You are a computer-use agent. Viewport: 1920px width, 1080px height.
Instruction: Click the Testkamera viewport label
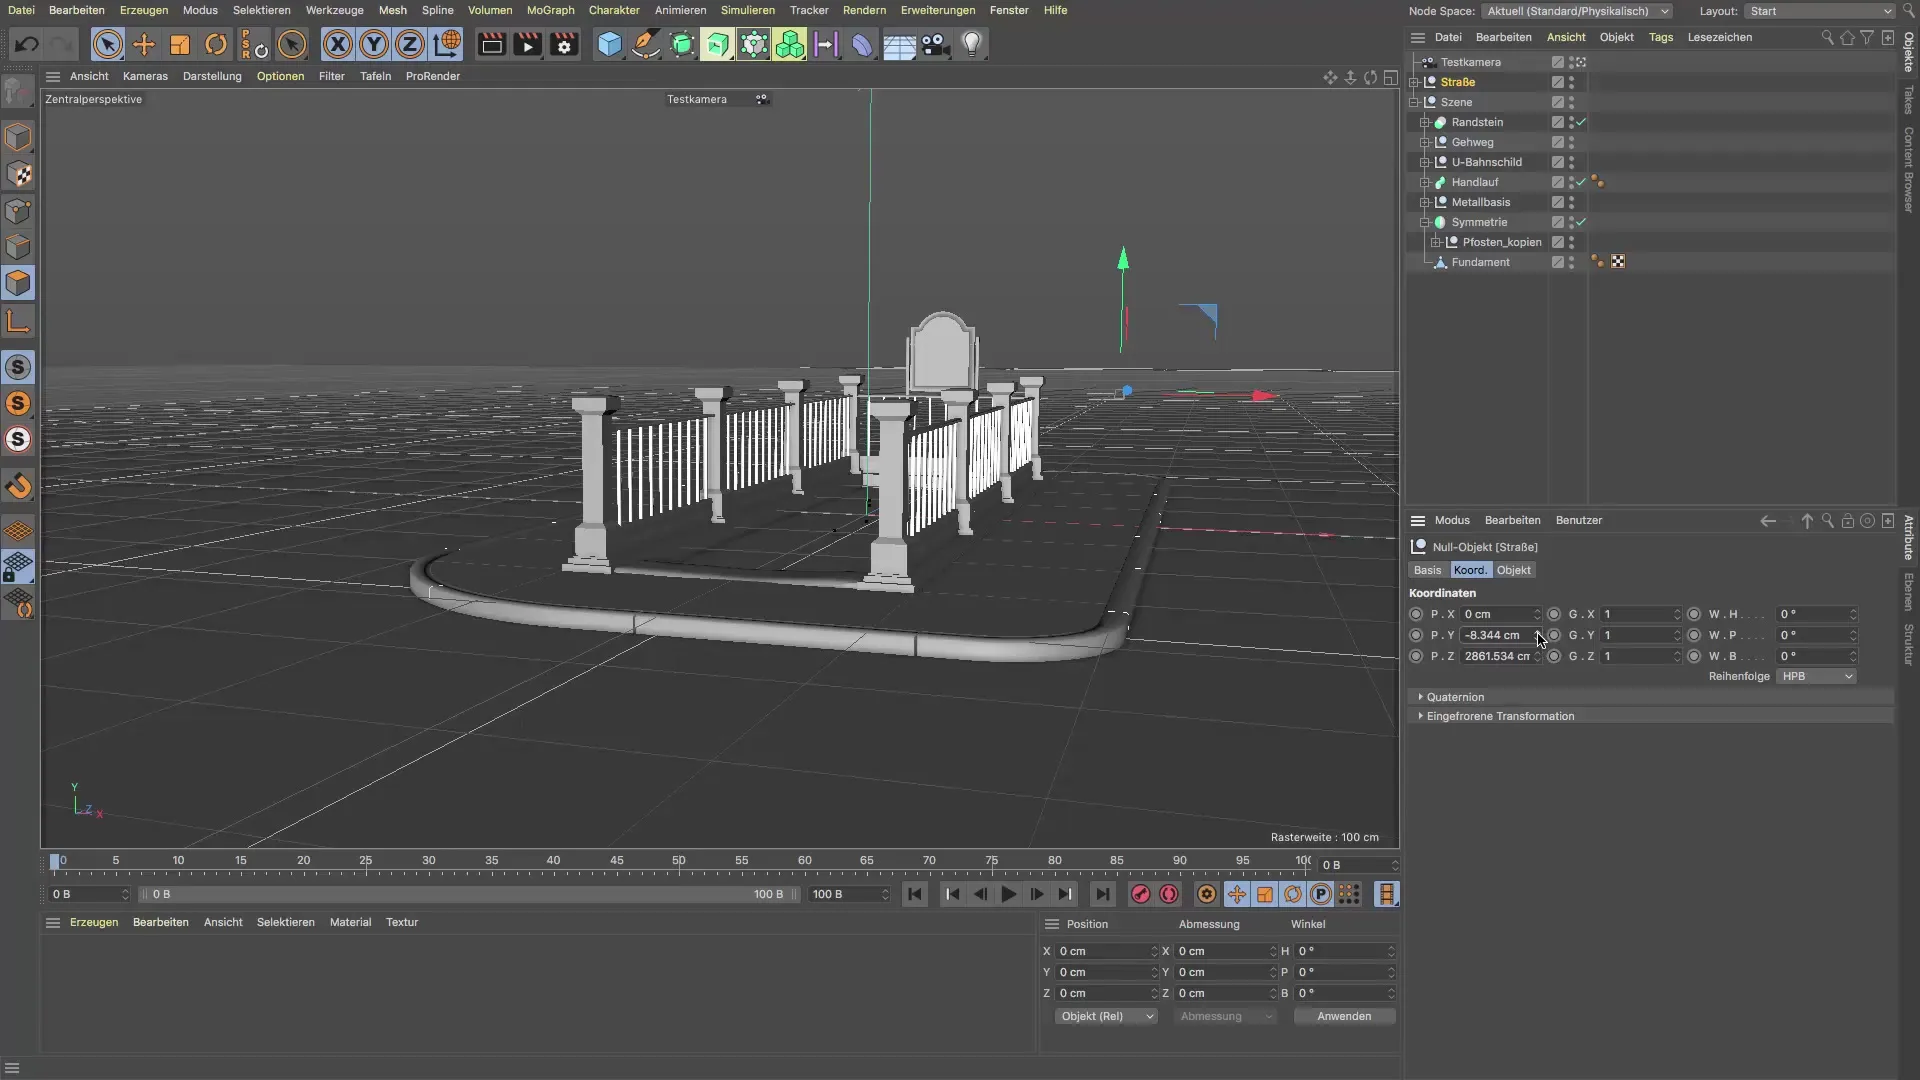tap(697, 99)
